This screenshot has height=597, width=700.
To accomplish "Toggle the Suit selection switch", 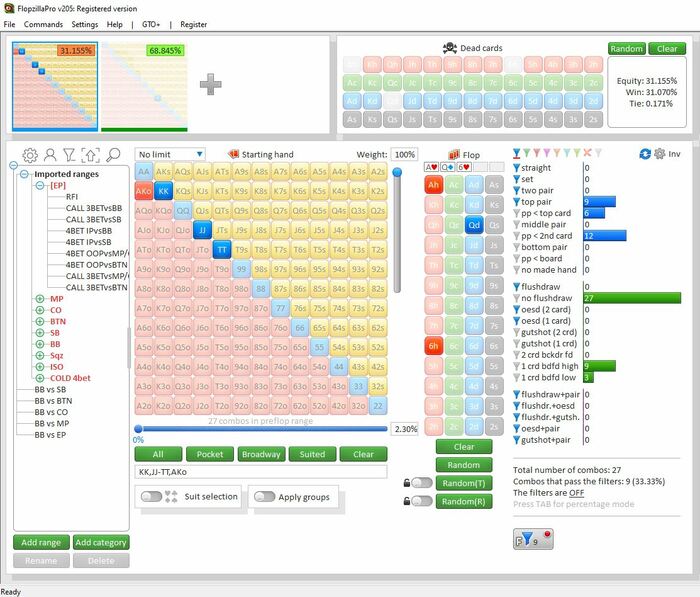I will point(151,497).
